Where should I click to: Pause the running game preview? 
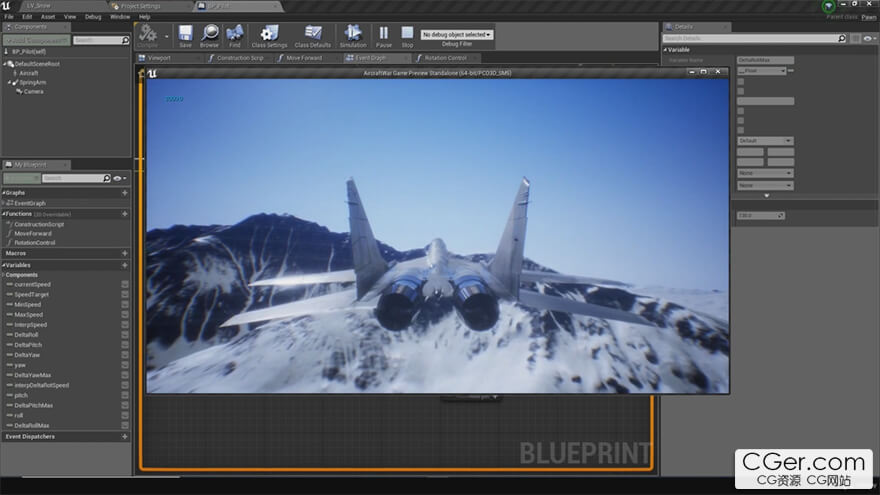pos(384,35)
